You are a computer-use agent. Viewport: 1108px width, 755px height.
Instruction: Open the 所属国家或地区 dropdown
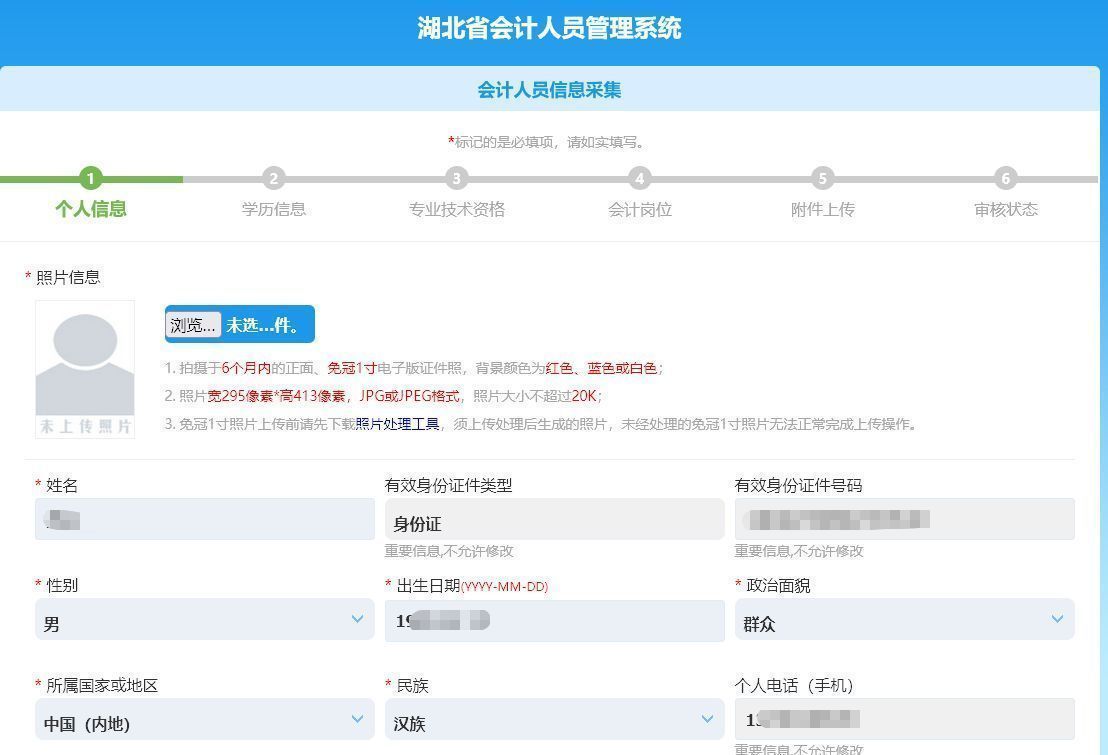click(x=205, y=719)
